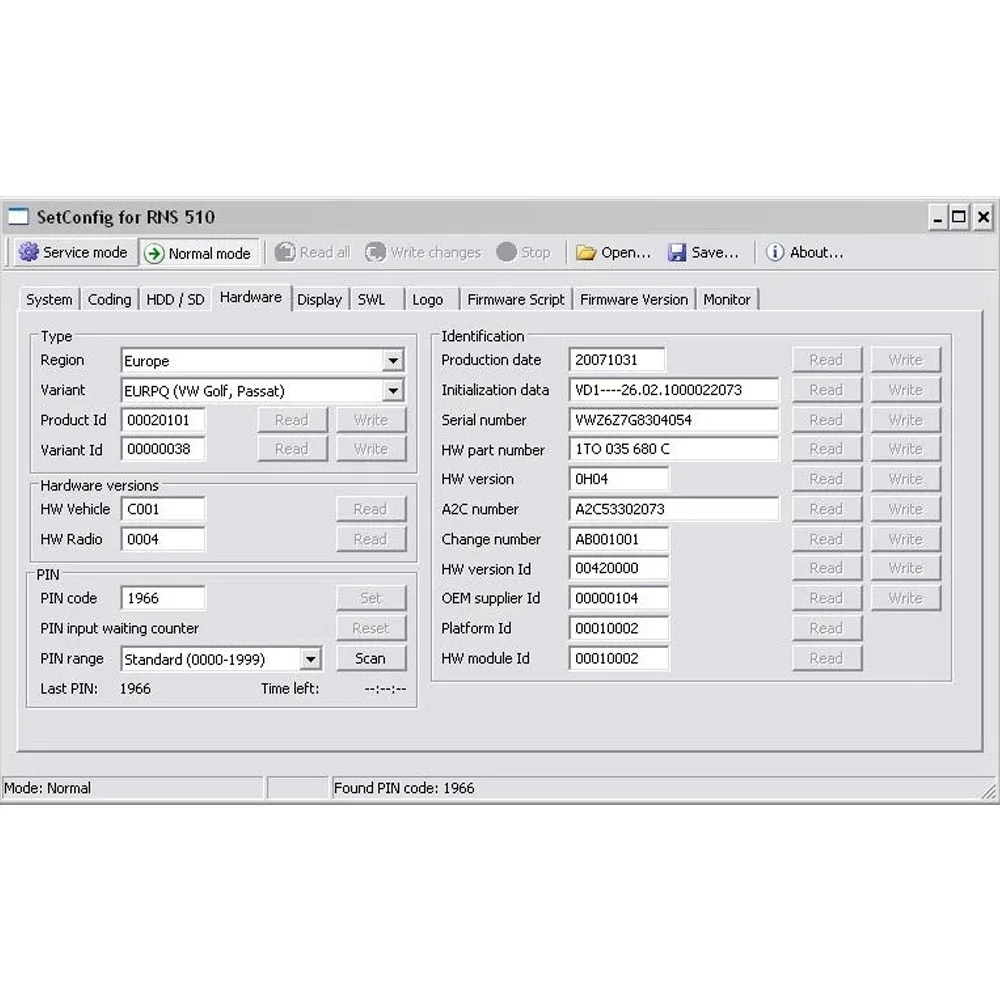Click the OEM supplier Id field

click(619, 598)
